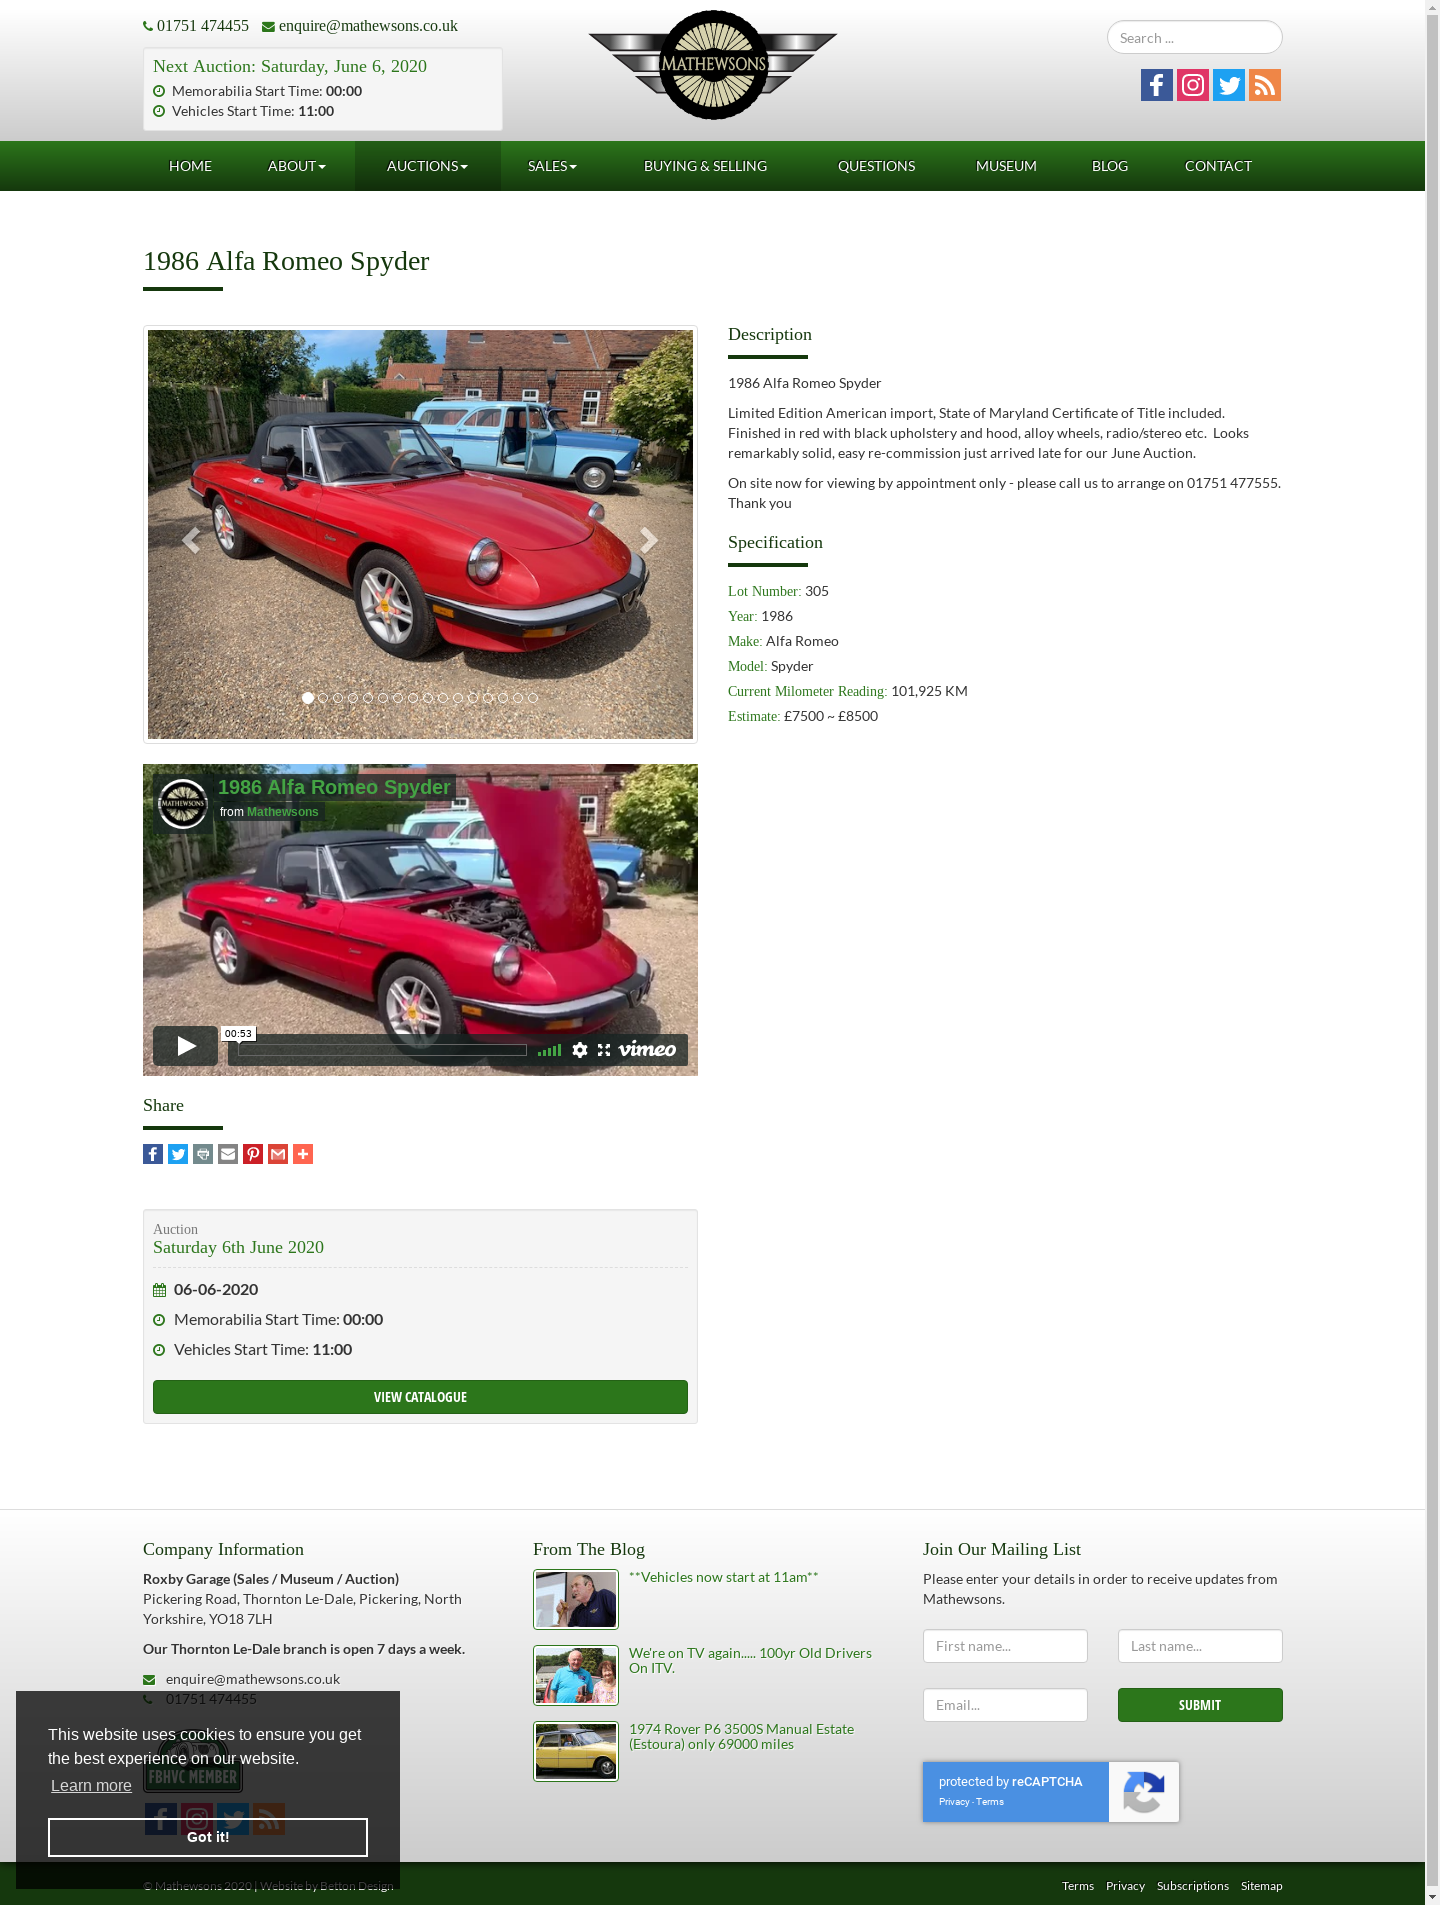Select the second carousel indicator dot
1440x1905 pixels.
[x=323, y=698]
